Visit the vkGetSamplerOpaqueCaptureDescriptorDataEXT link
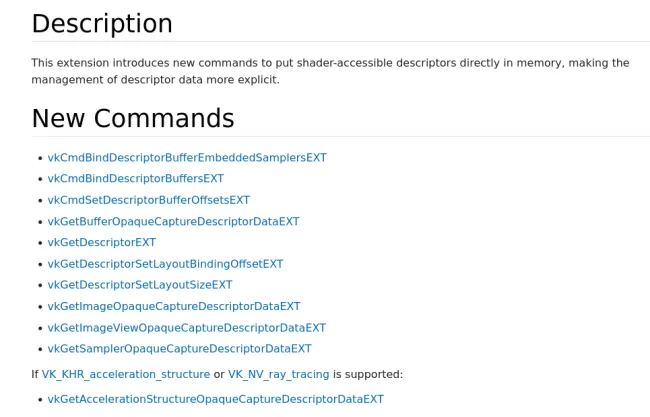650x417 pixels. pos(179,349)
